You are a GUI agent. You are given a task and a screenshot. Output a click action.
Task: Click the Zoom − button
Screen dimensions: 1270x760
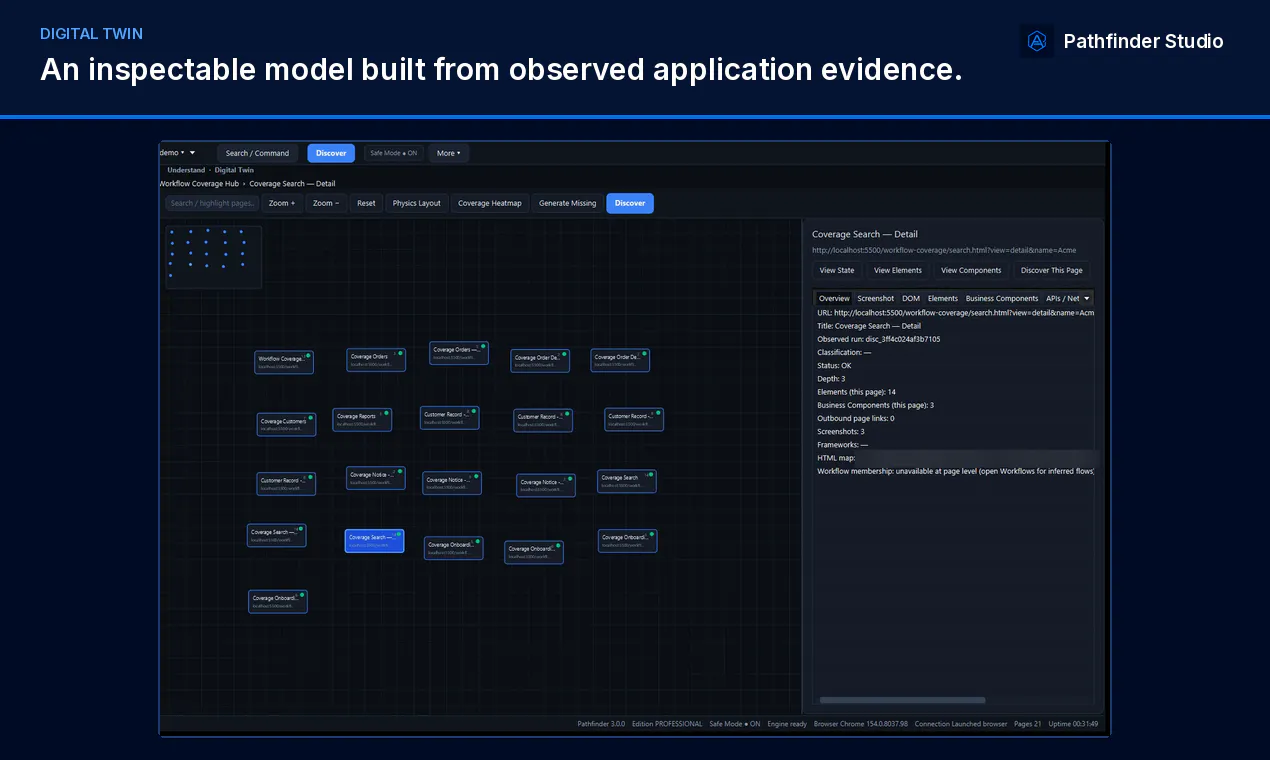tap(326, 203)
